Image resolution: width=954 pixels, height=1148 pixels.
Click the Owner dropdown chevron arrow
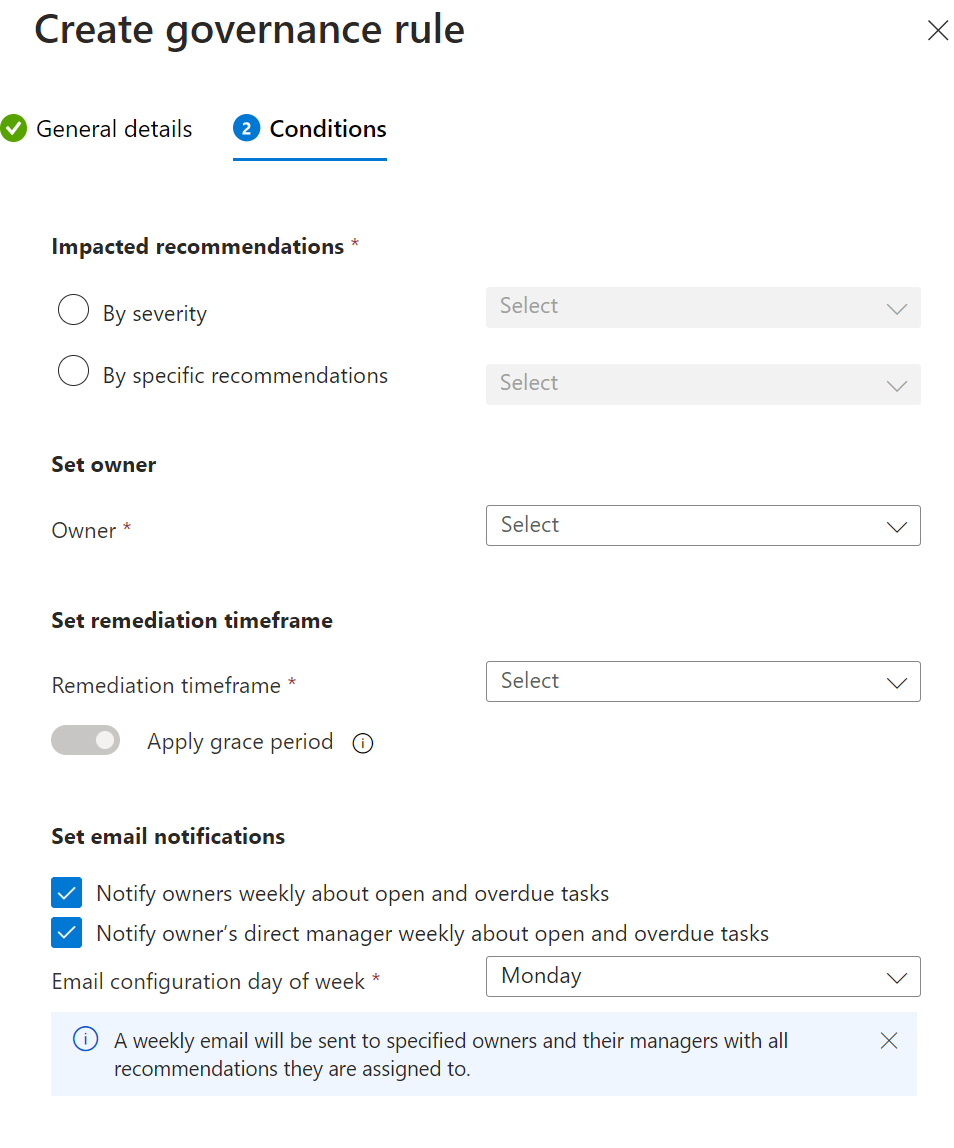896,526
